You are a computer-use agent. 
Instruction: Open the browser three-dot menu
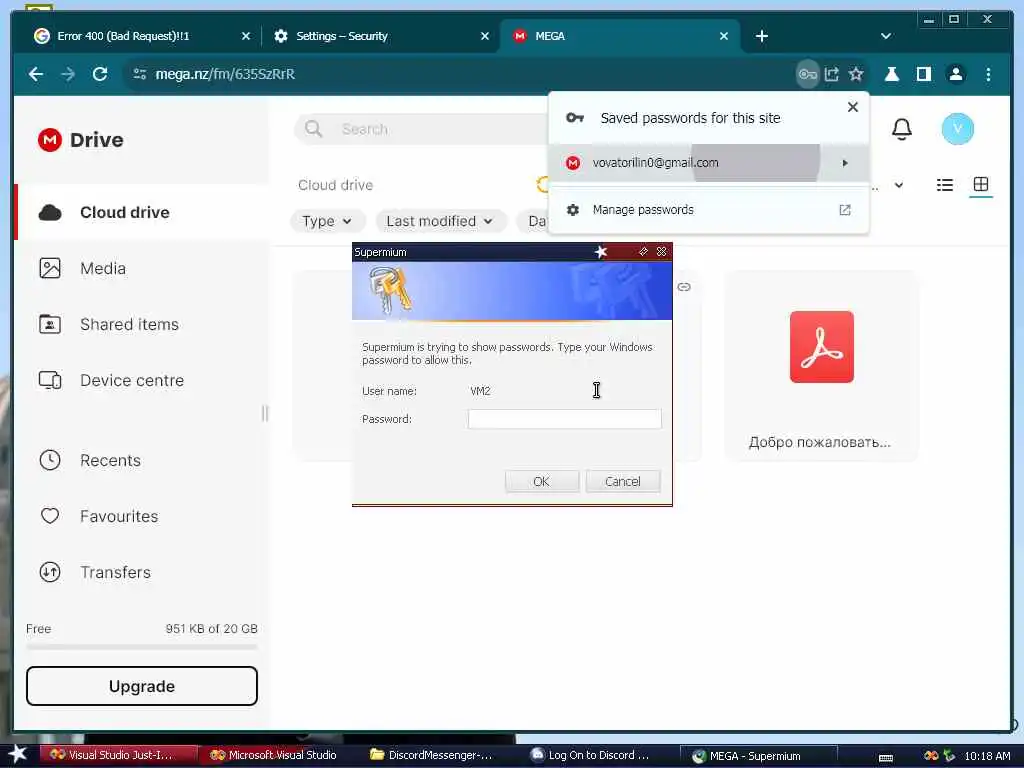coord(988,74)
